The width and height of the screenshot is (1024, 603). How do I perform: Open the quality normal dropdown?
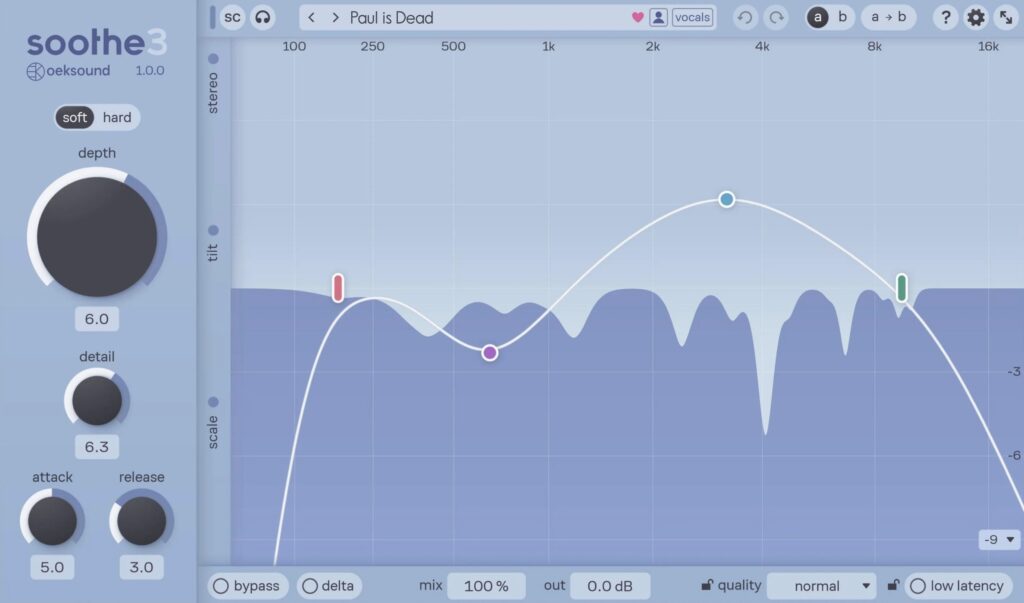click(x=822, y=586)
